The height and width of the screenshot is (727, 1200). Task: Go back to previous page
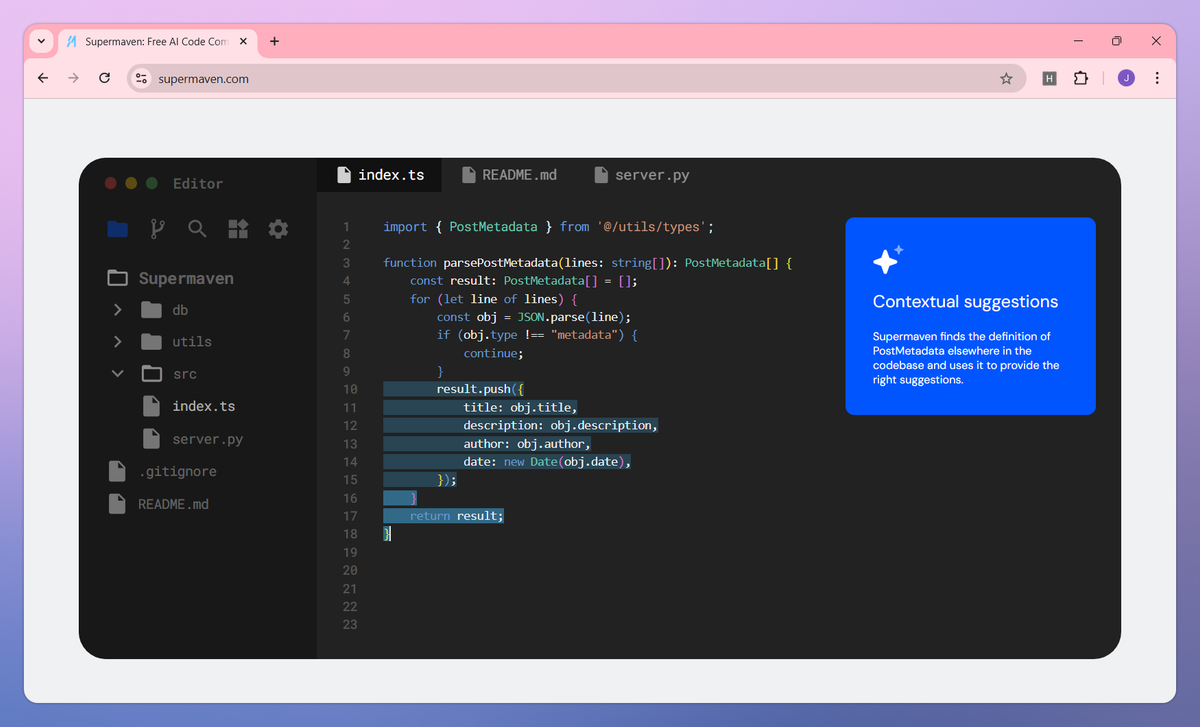[43, 78]
